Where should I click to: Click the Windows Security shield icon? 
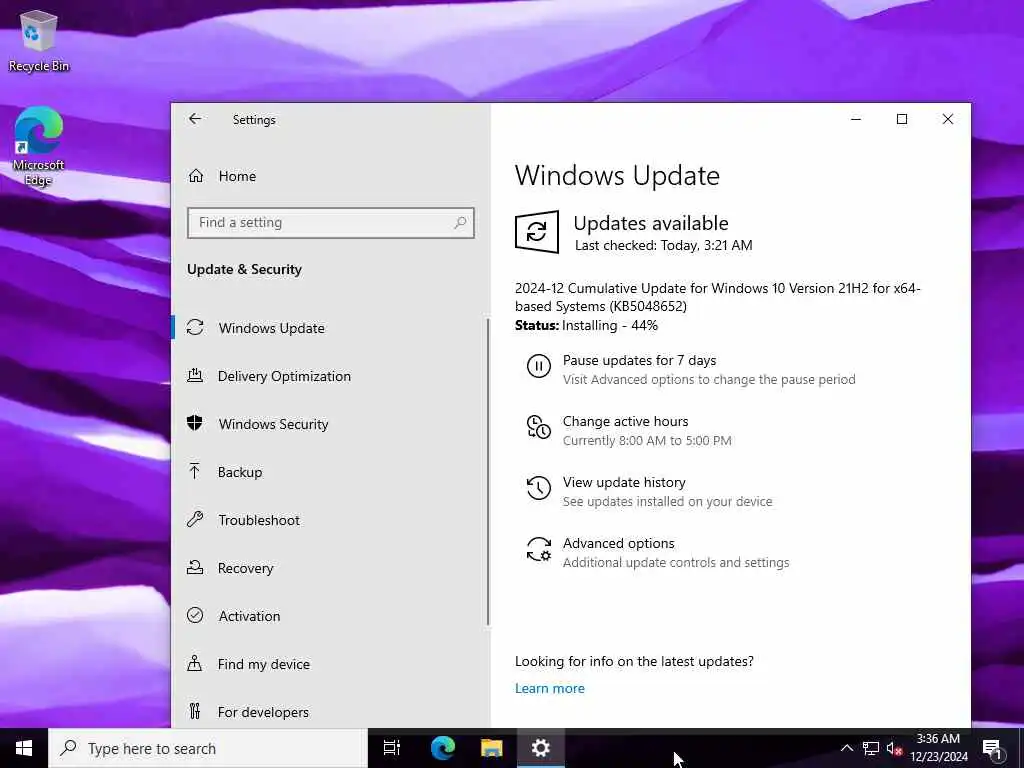[x=195, y=423]
